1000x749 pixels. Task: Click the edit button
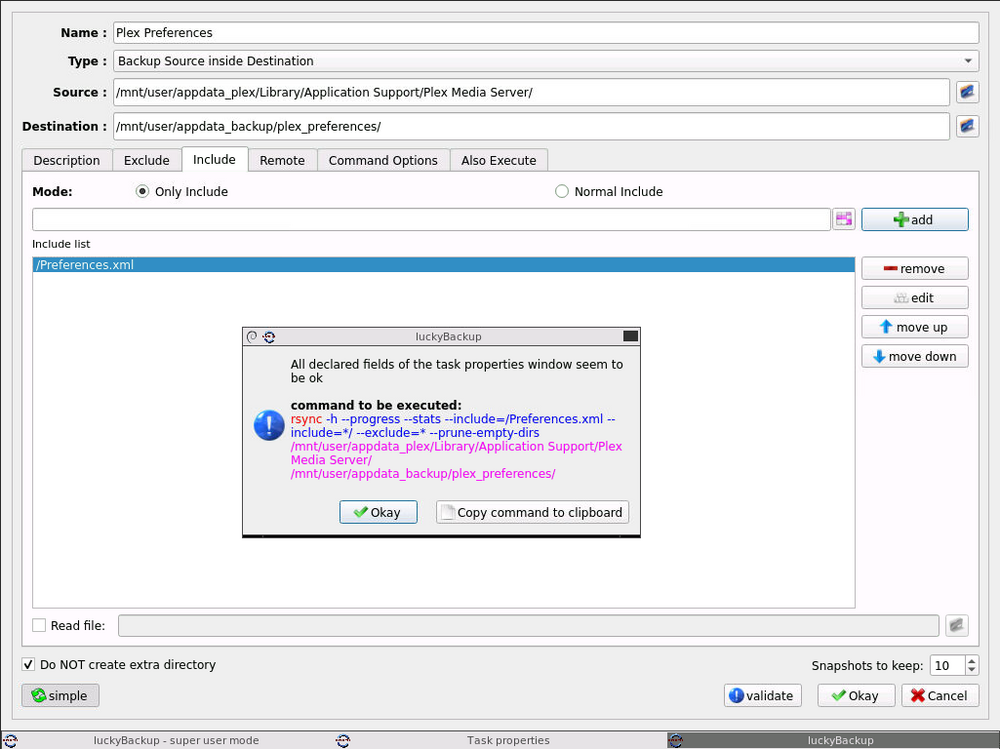(915, 298)
